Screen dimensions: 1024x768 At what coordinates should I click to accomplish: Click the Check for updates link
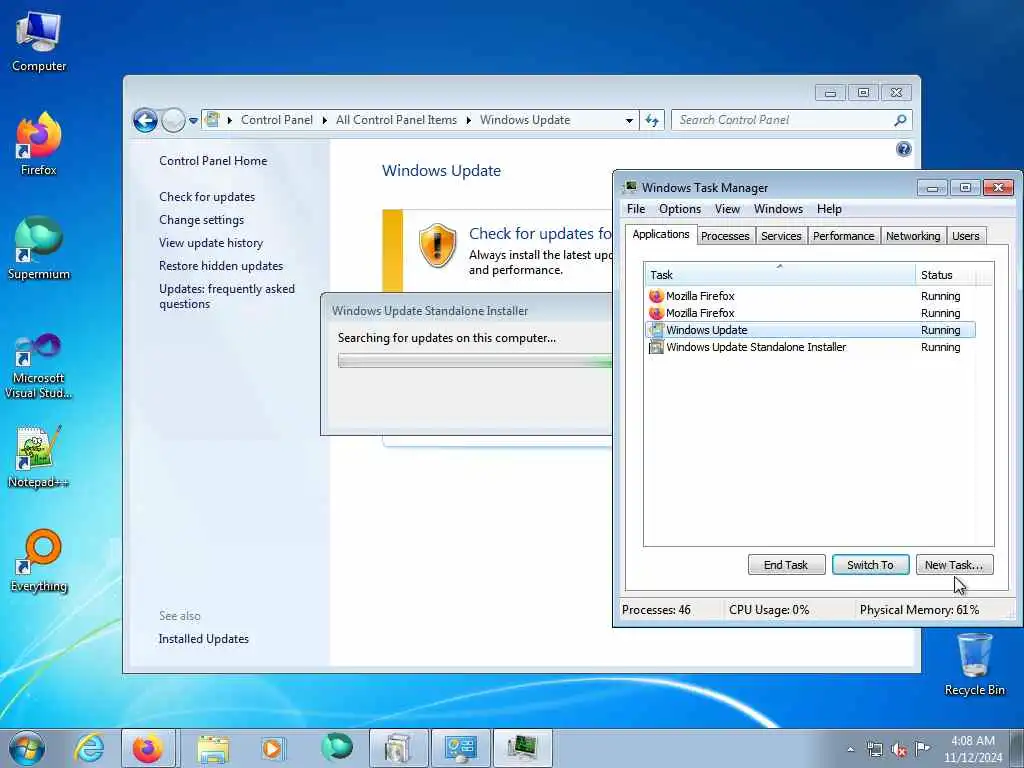click(x=207, y=197)
